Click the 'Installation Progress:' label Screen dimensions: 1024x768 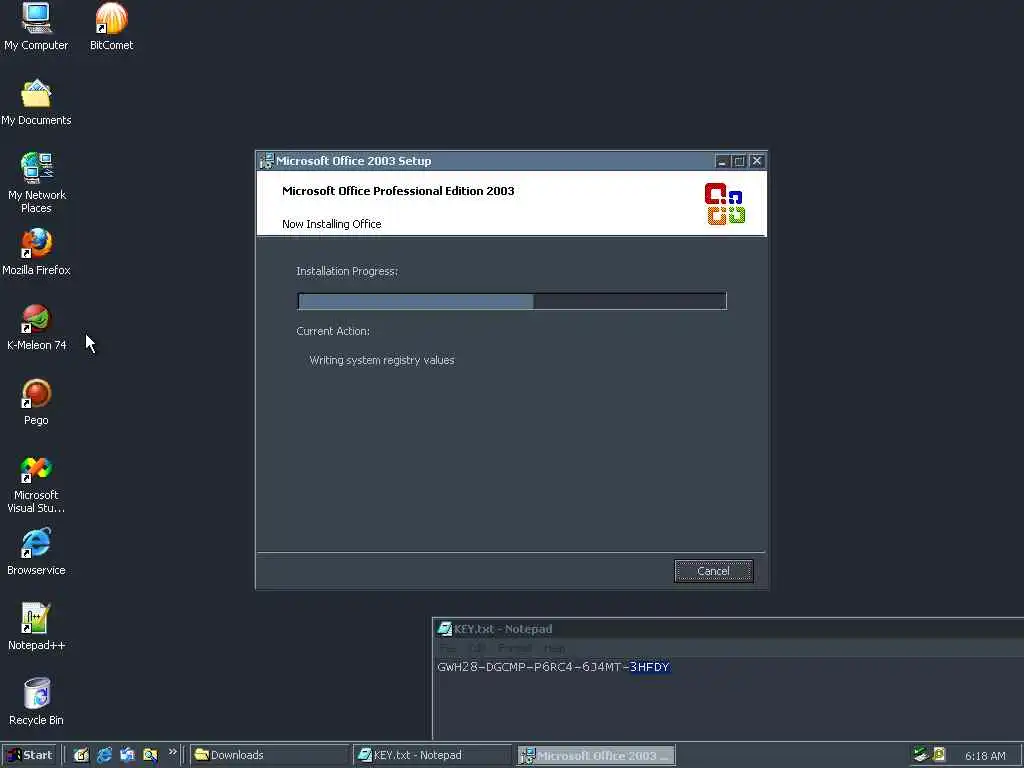coord(347,271)
